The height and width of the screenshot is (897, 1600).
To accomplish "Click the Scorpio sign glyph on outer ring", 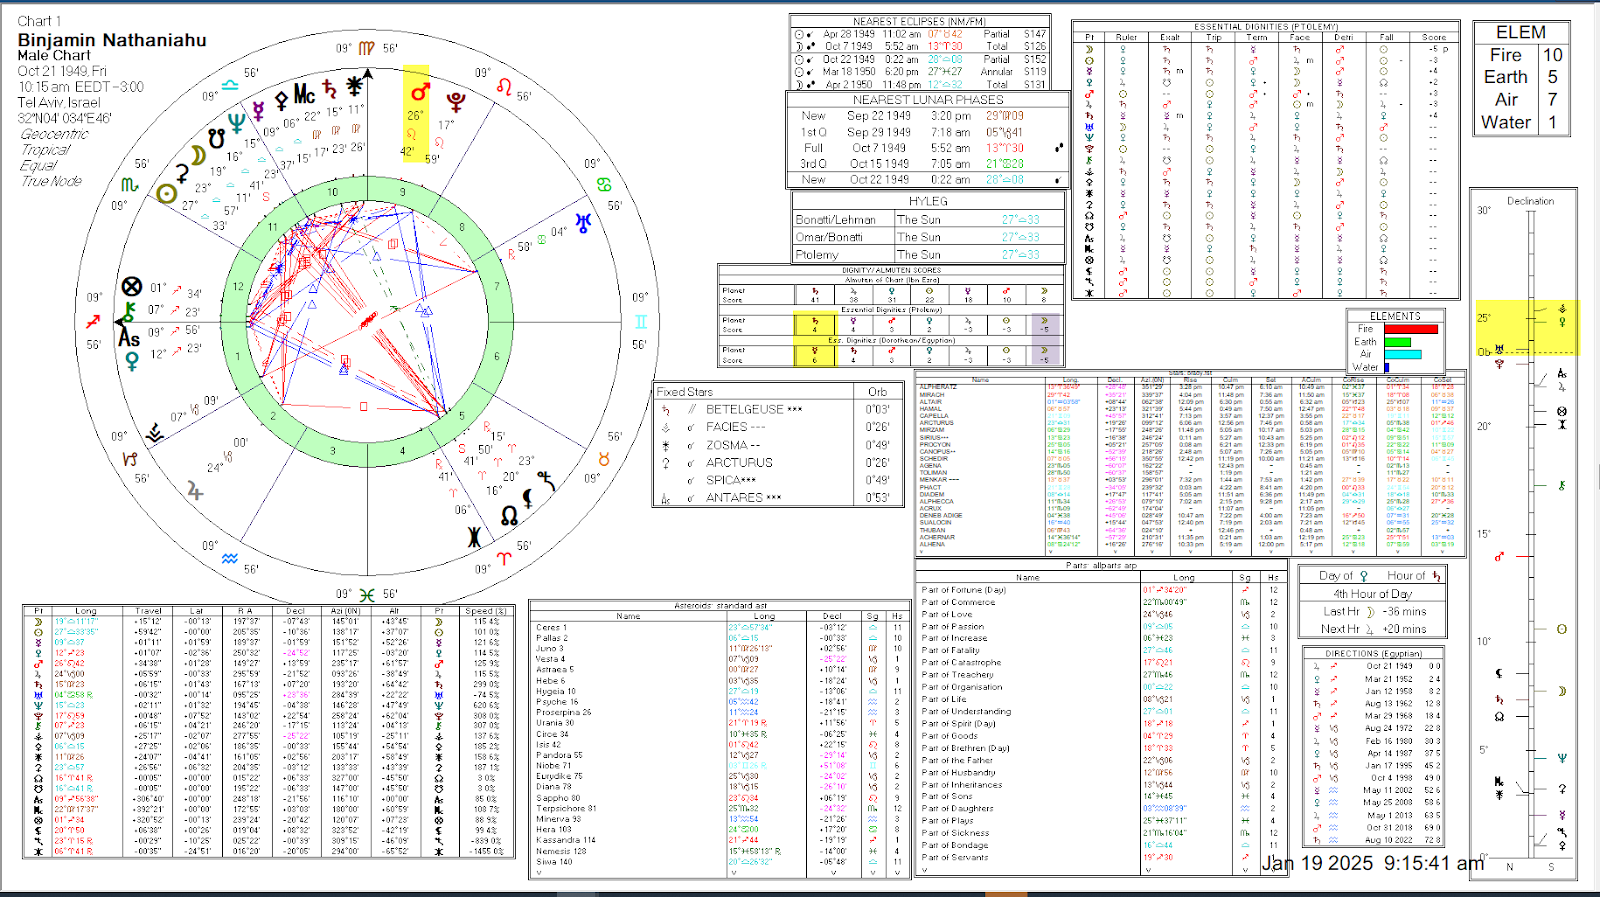I will [x=130, y=185].
